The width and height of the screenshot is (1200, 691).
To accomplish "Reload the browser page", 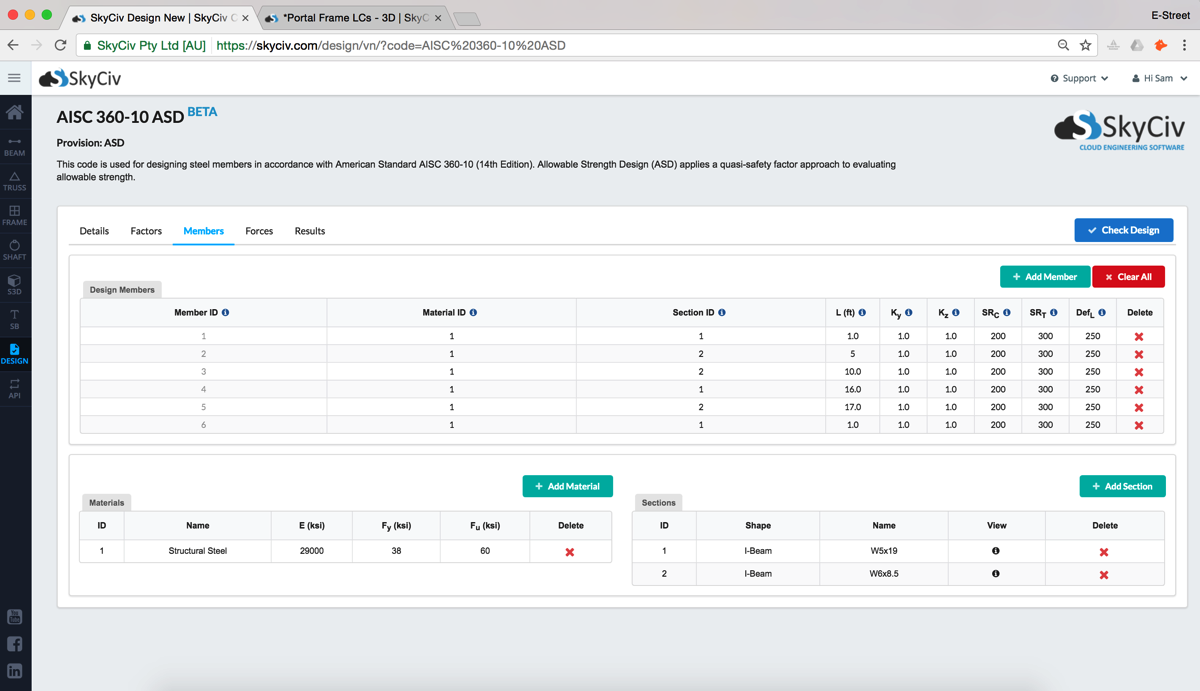I will pyautogui.click(x=60, y=45).
